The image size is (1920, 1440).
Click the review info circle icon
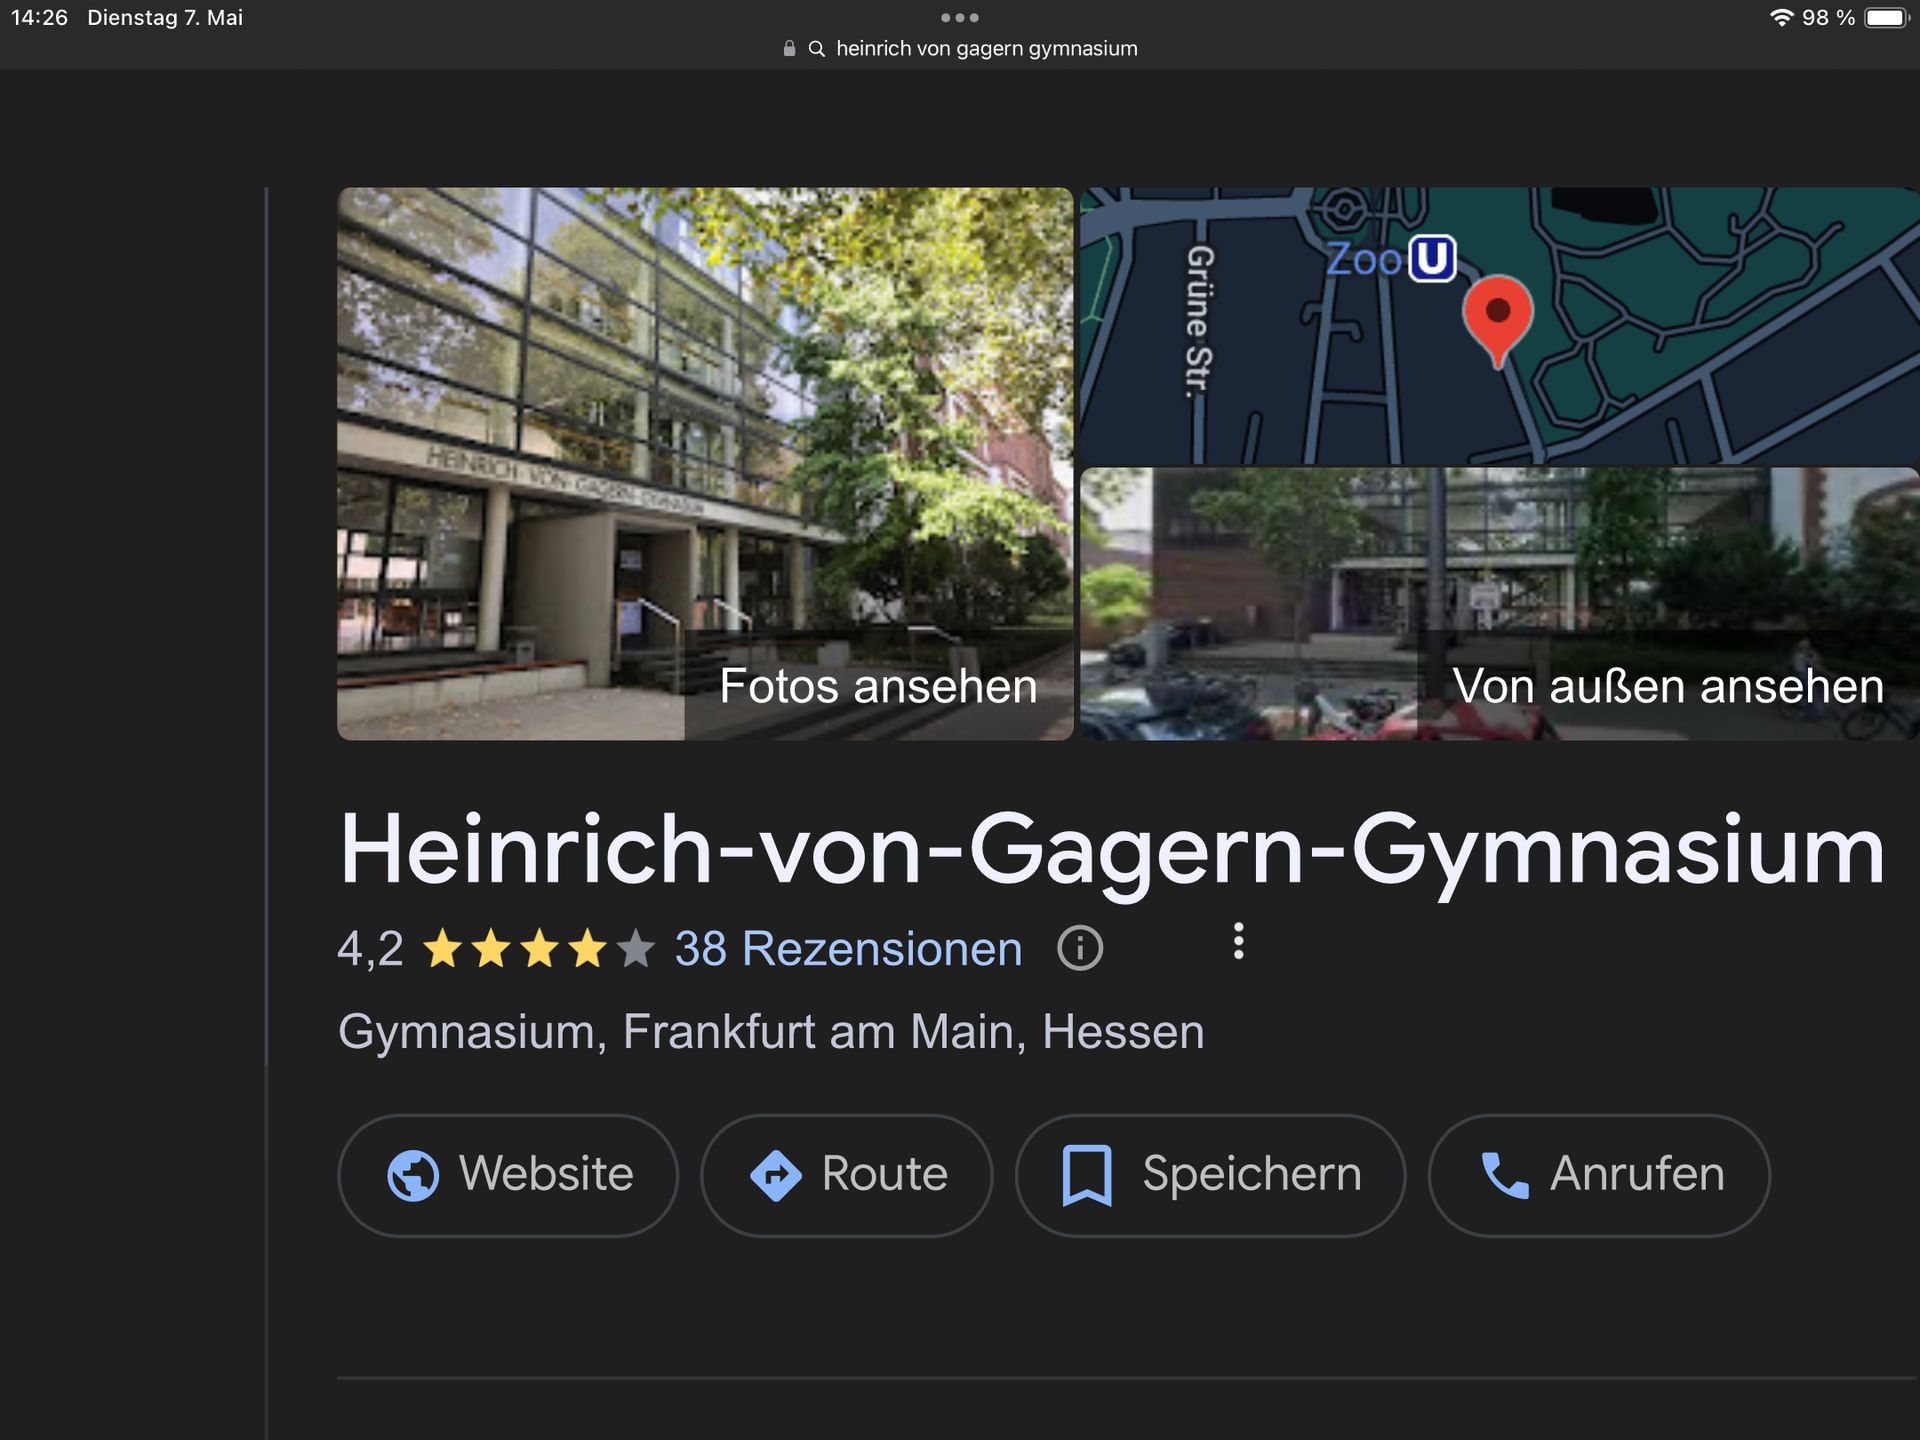1080,948
